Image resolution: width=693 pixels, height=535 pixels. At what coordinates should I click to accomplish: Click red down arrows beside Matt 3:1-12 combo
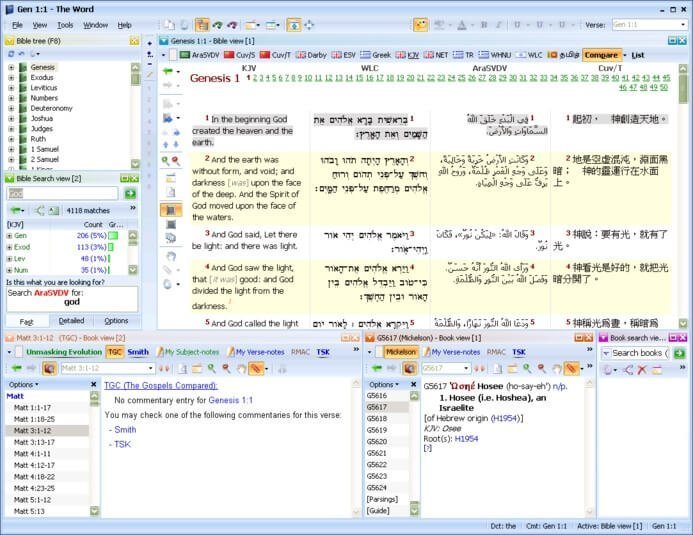click(x=164, y=368)
